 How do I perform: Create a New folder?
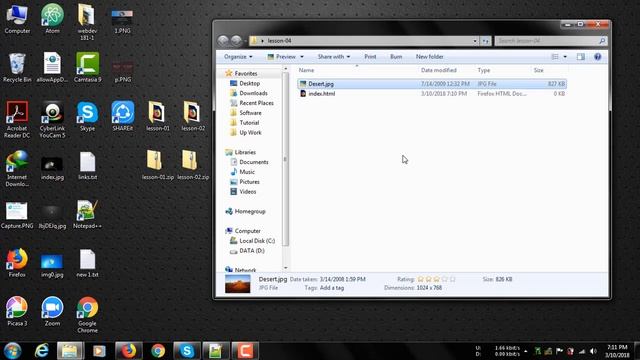[x=429, y=57]
